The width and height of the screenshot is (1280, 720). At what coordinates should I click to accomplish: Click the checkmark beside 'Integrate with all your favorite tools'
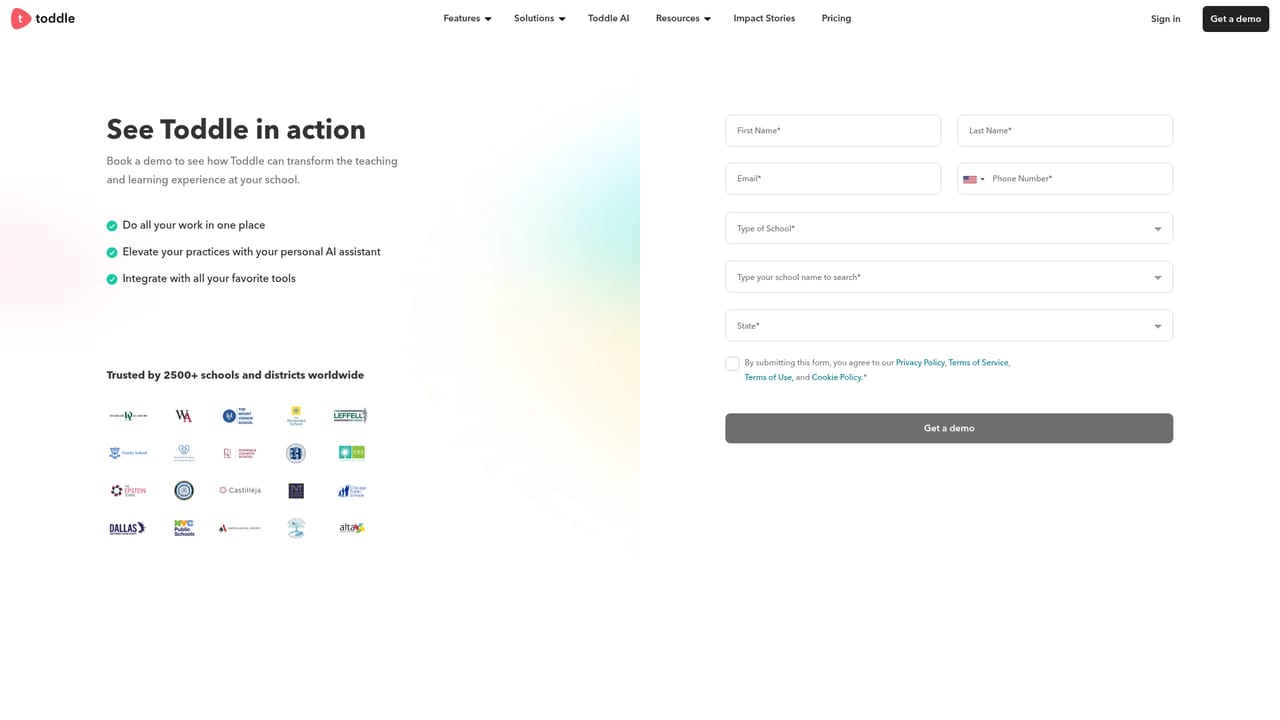[x=112, y=279]
